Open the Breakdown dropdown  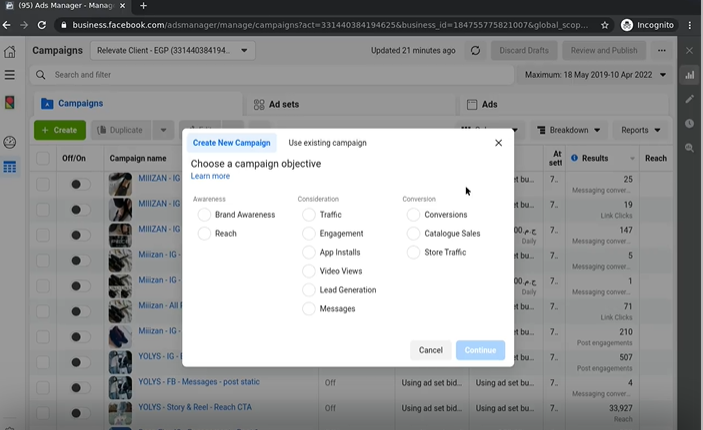click(x=568, y=130)
